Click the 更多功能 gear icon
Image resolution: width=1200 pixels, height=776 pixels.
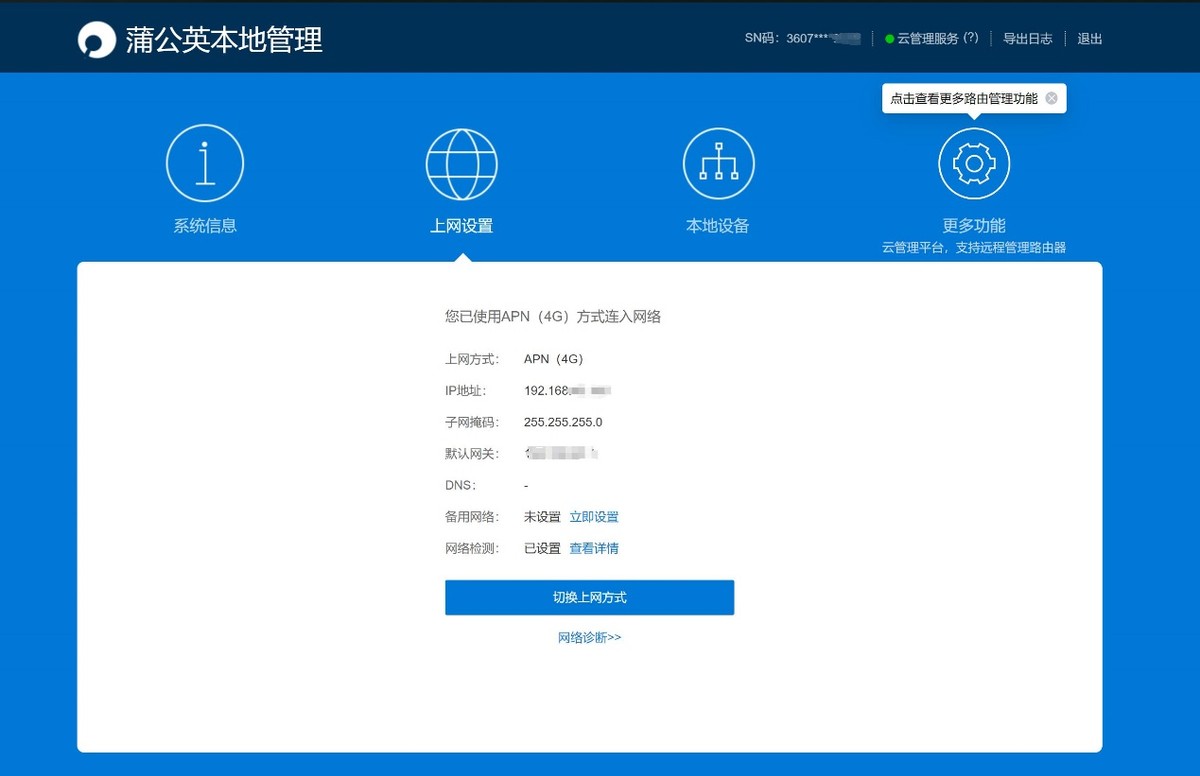[x=973, y=163]
